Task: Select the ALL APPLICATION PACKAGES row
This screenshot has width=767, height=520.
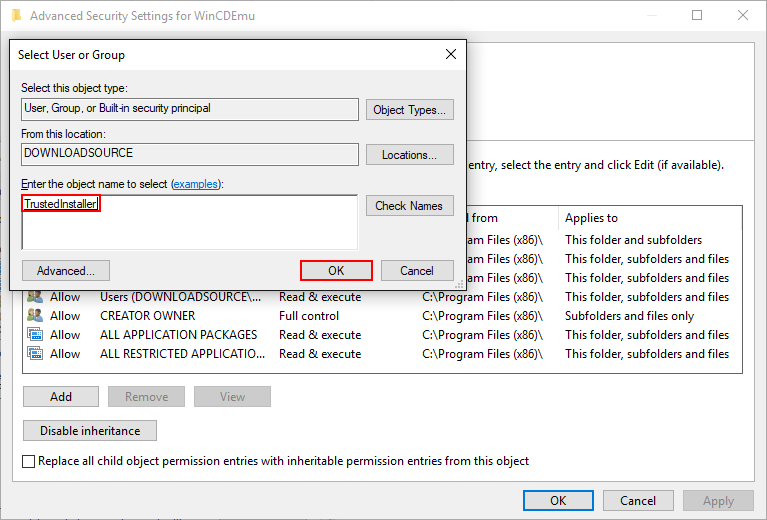Action: (382, 335)
